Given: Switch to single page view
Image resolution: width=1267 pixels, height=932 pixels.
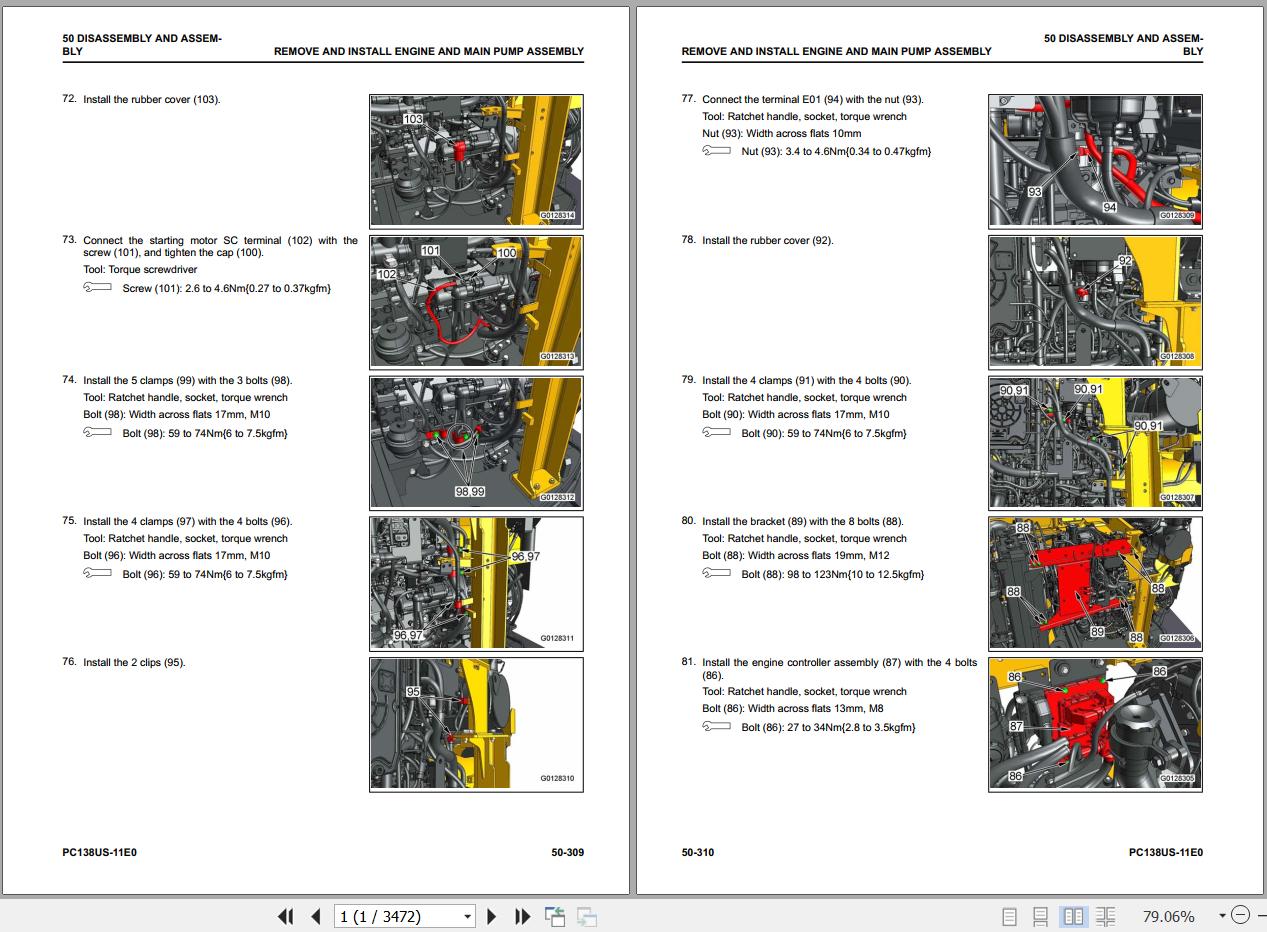Looking at the screenshot, I should pos(1009,916).
